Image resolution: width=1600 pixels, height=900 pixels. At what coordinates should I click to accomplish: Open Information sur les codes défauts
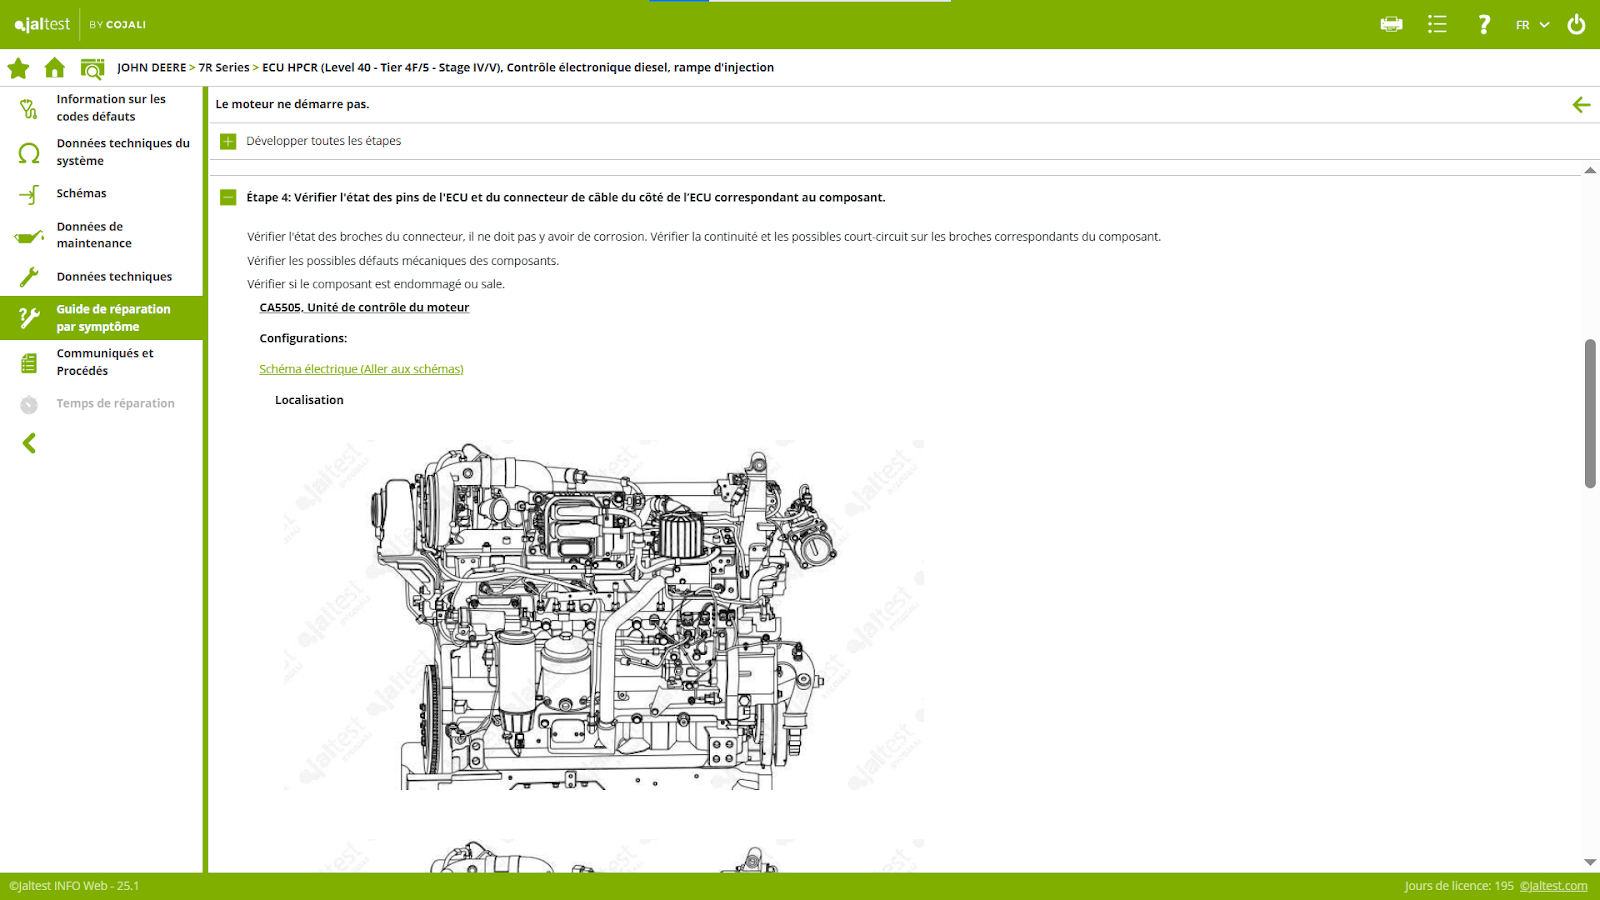111,108
